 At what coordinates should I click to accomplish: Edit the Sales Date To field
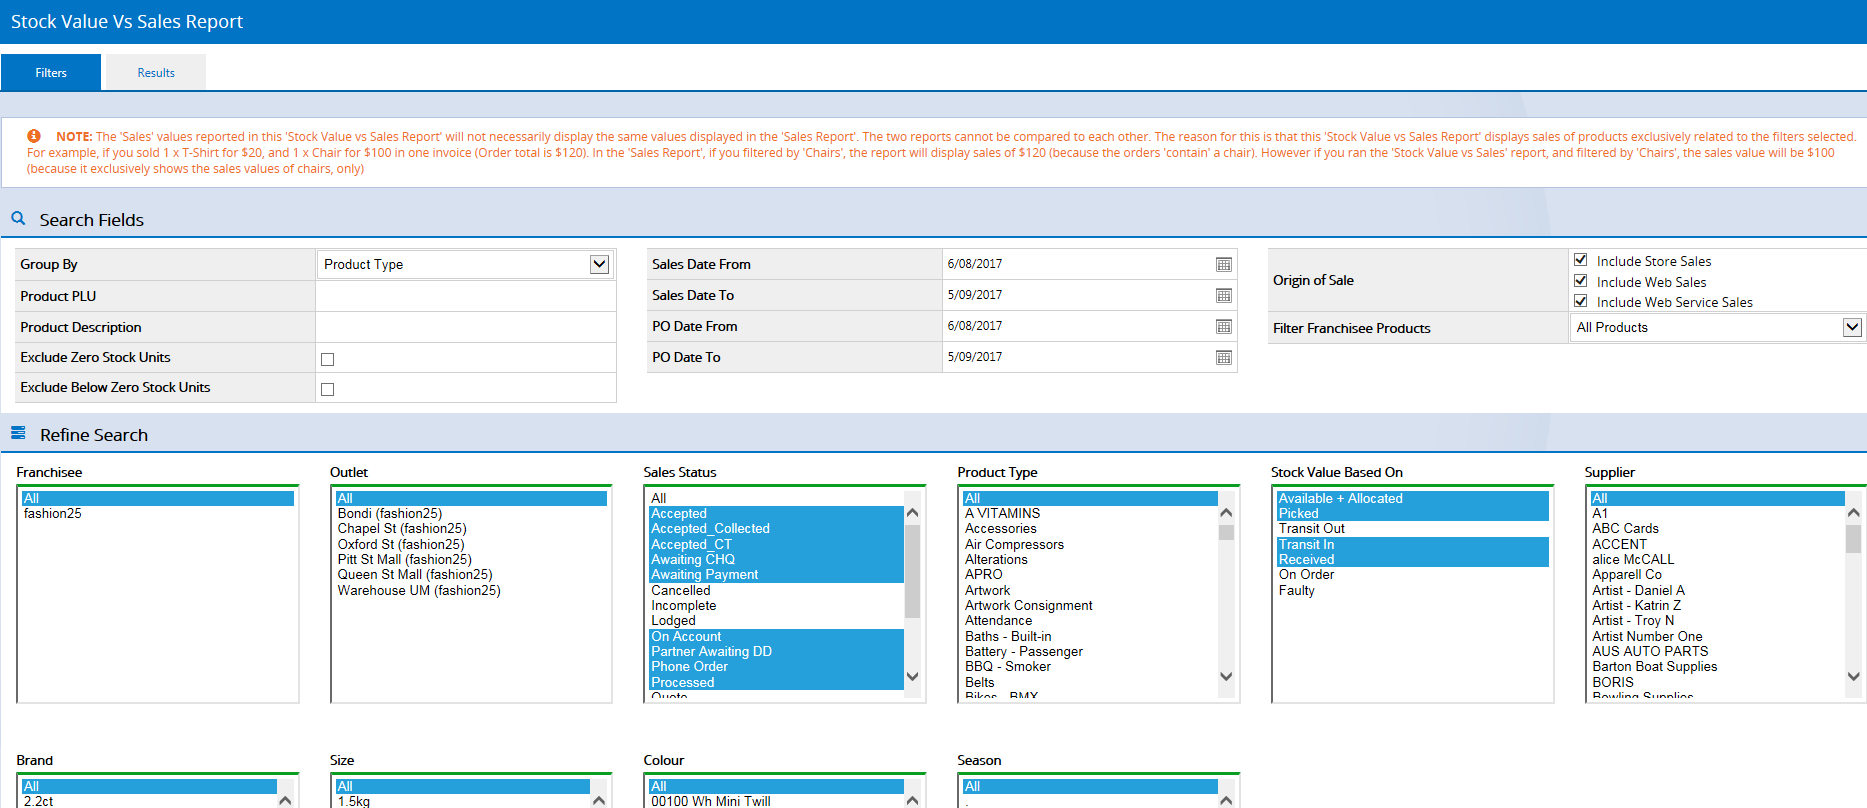pos(1078,295)
